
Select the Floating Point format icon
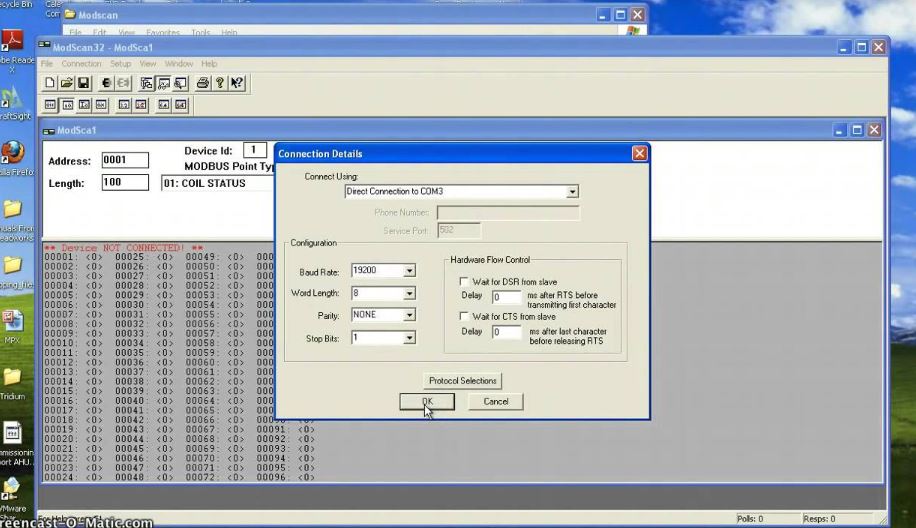click(x=124, y=105)
